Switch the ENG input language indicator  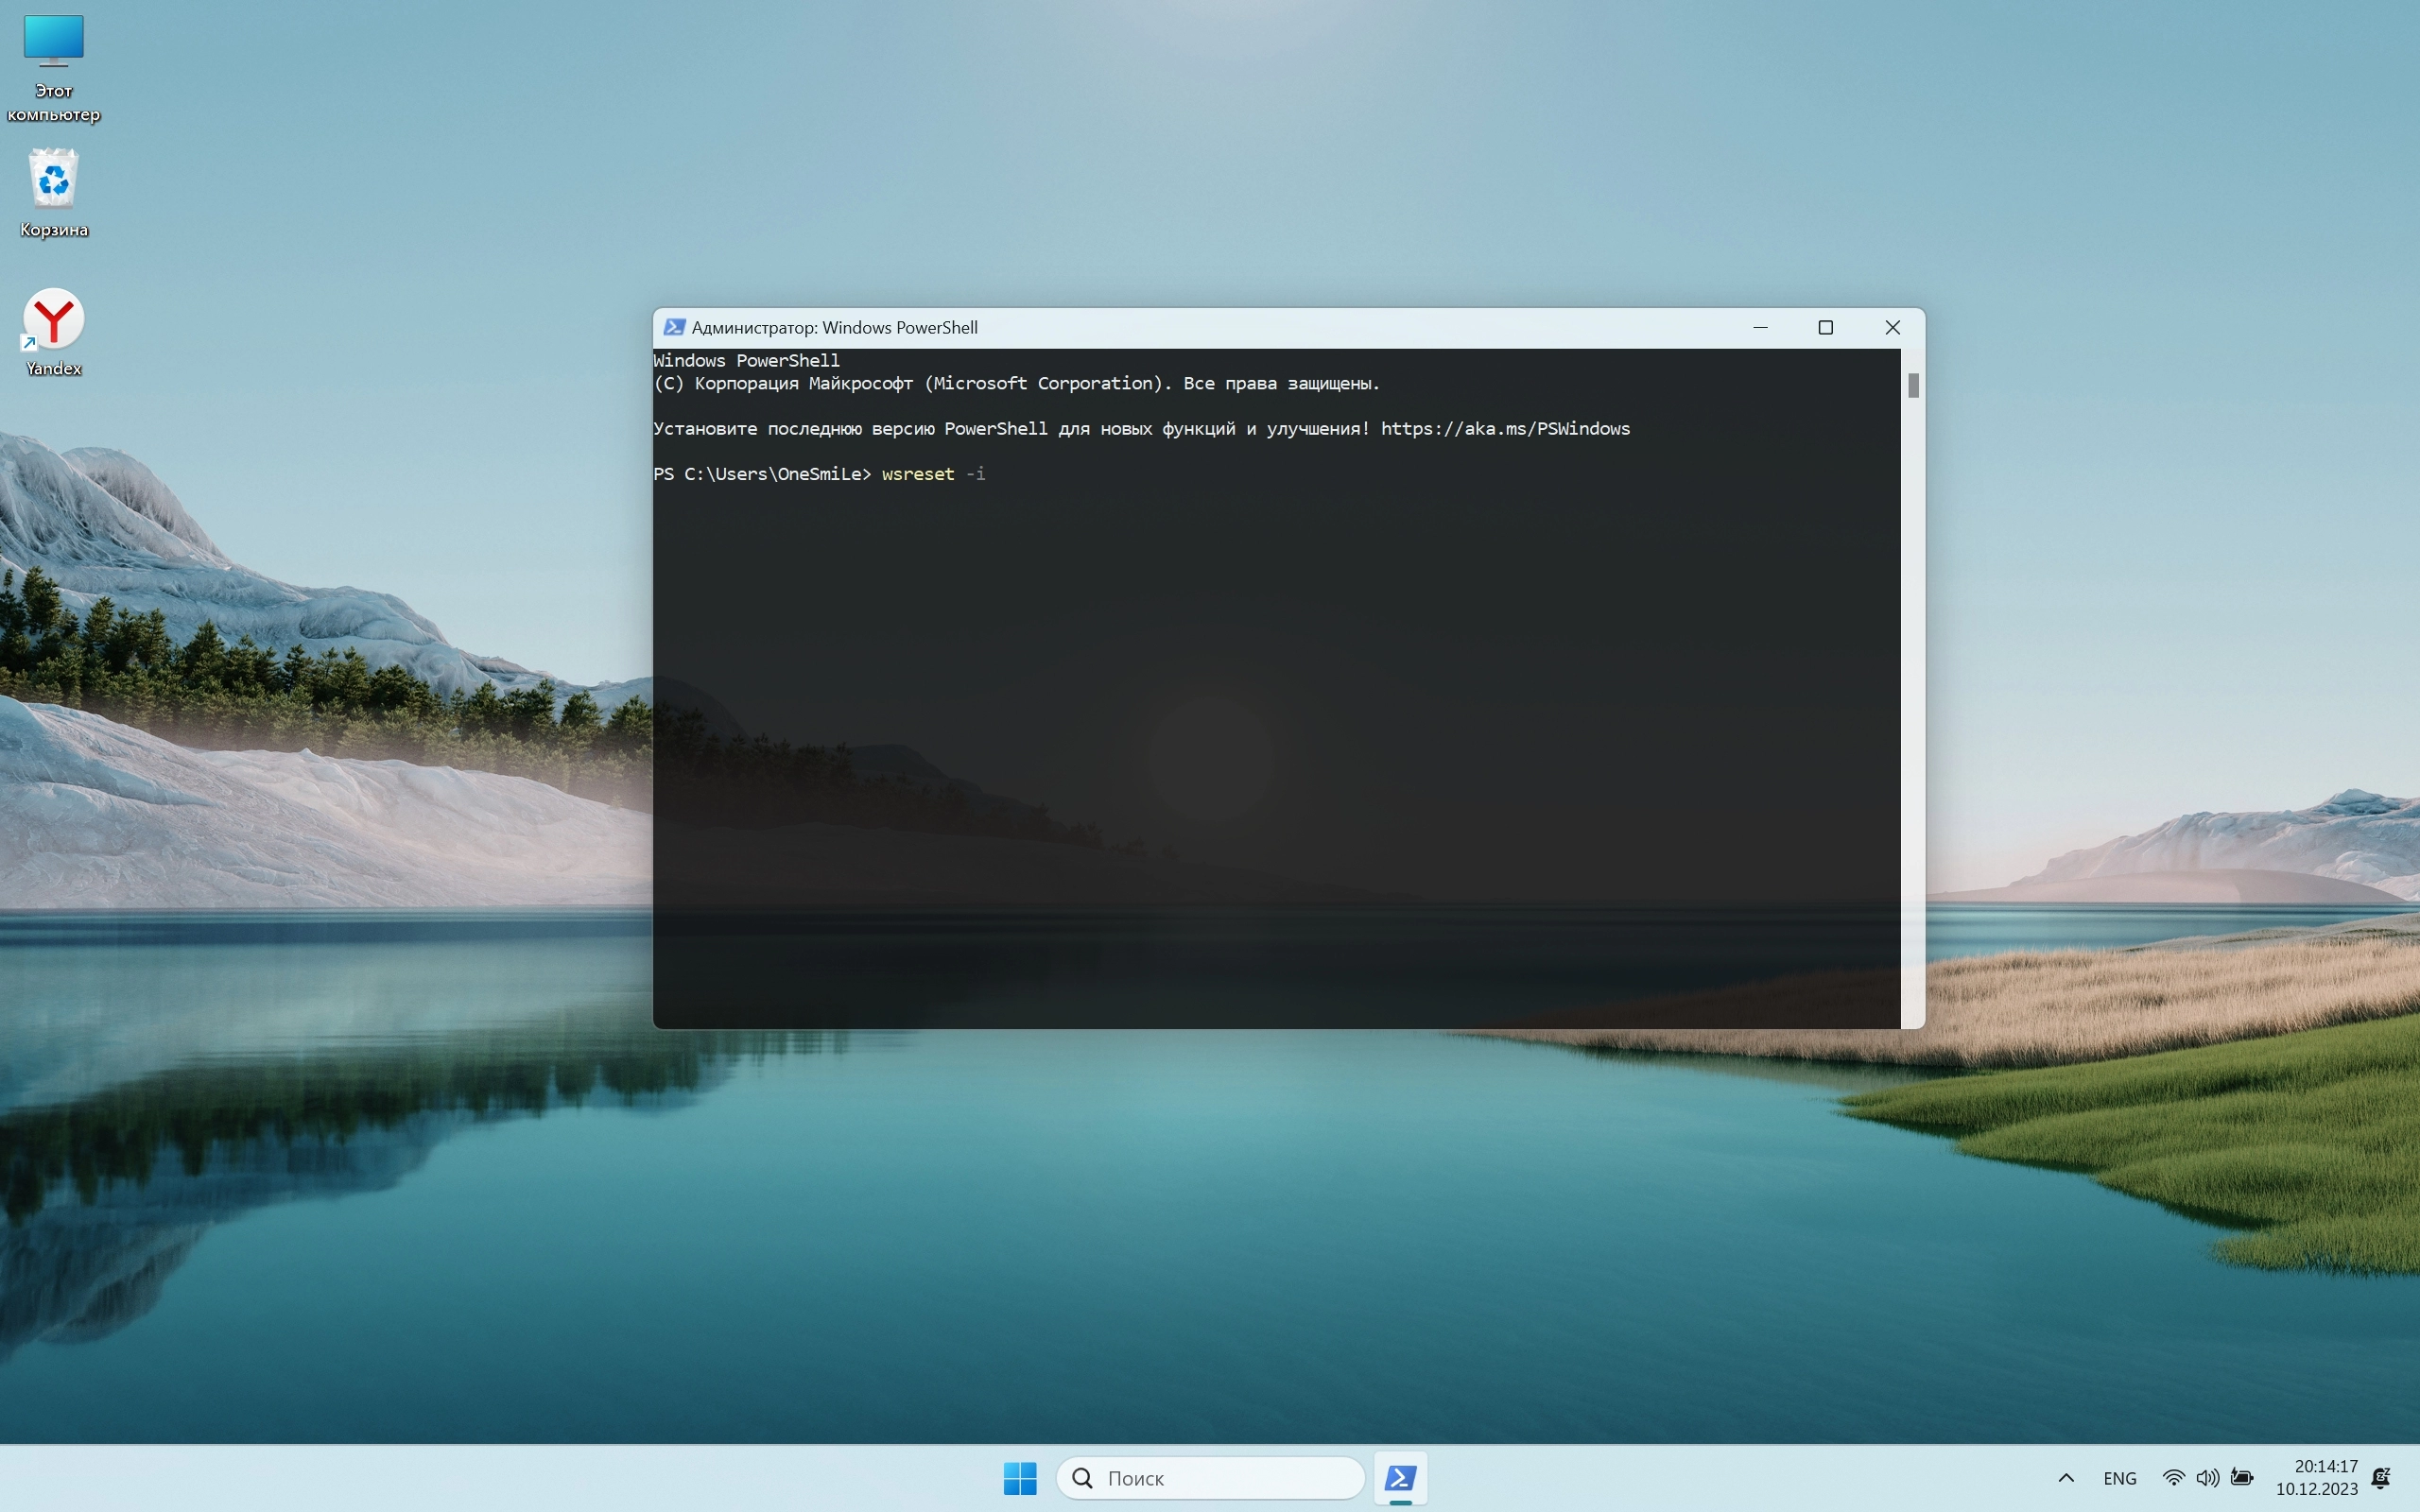(x=2119, y=1477)
